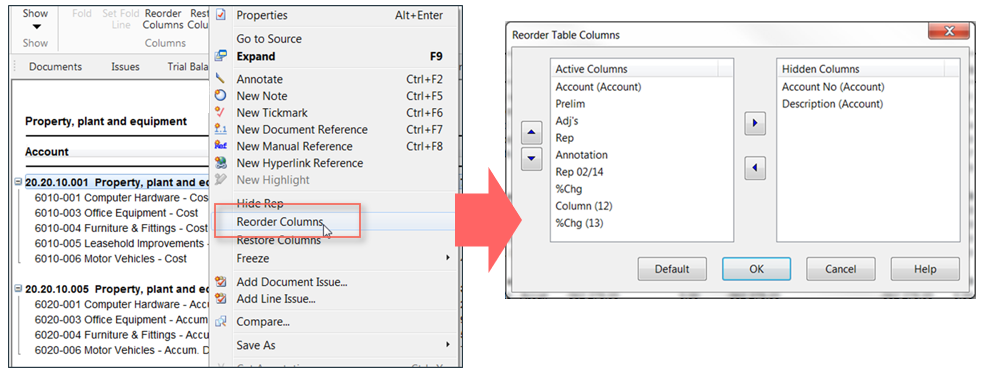Move the column to Hidden with the right arrow
Image resolution: width=991 pixels, height=382 pixels.
[x=755, y=124]
